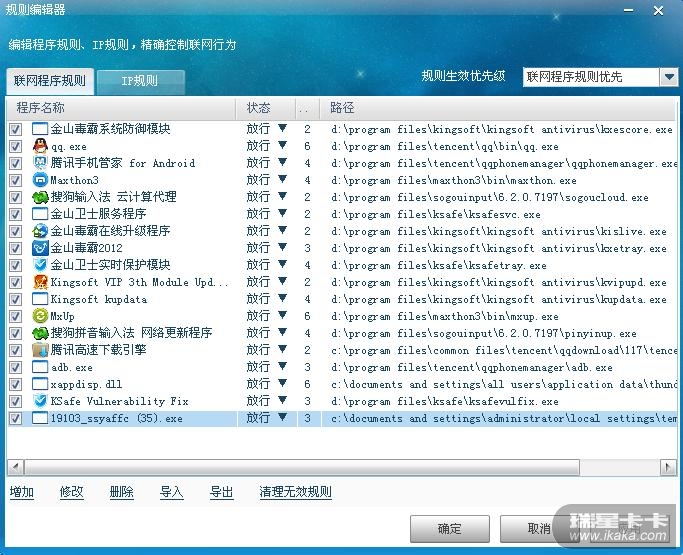Click the 清理无效规则 link
The image size is (683, 555).
pos(295,492)
